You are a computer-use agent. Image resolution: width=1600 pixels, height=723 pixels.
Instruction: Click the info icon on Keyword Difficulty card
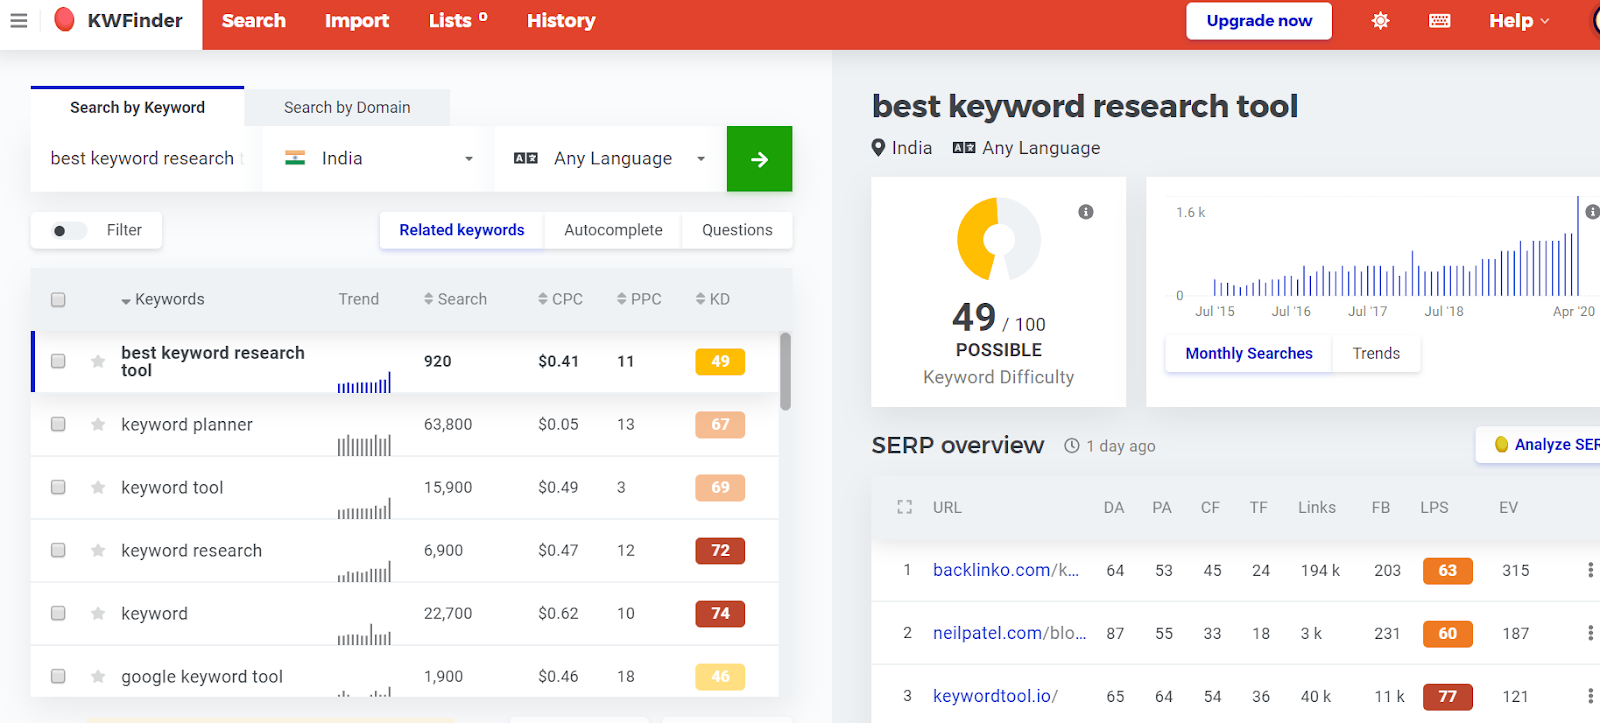[x=1086, y=212]
